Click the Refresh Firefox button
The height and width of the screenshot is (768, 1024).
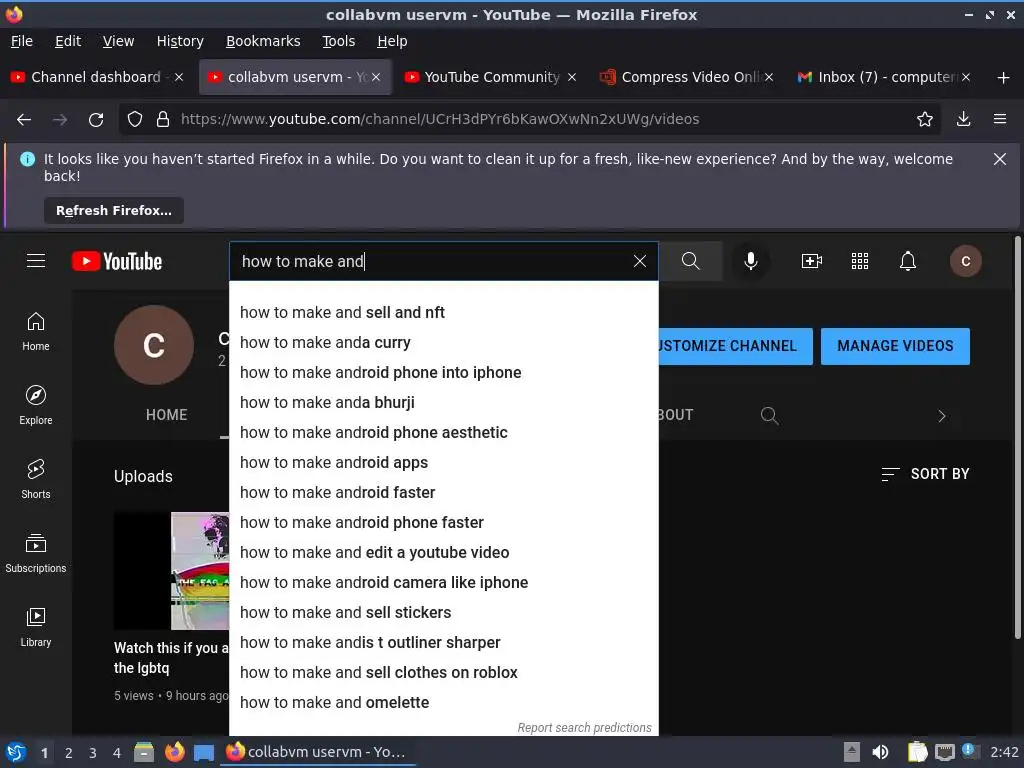[114, 211]
